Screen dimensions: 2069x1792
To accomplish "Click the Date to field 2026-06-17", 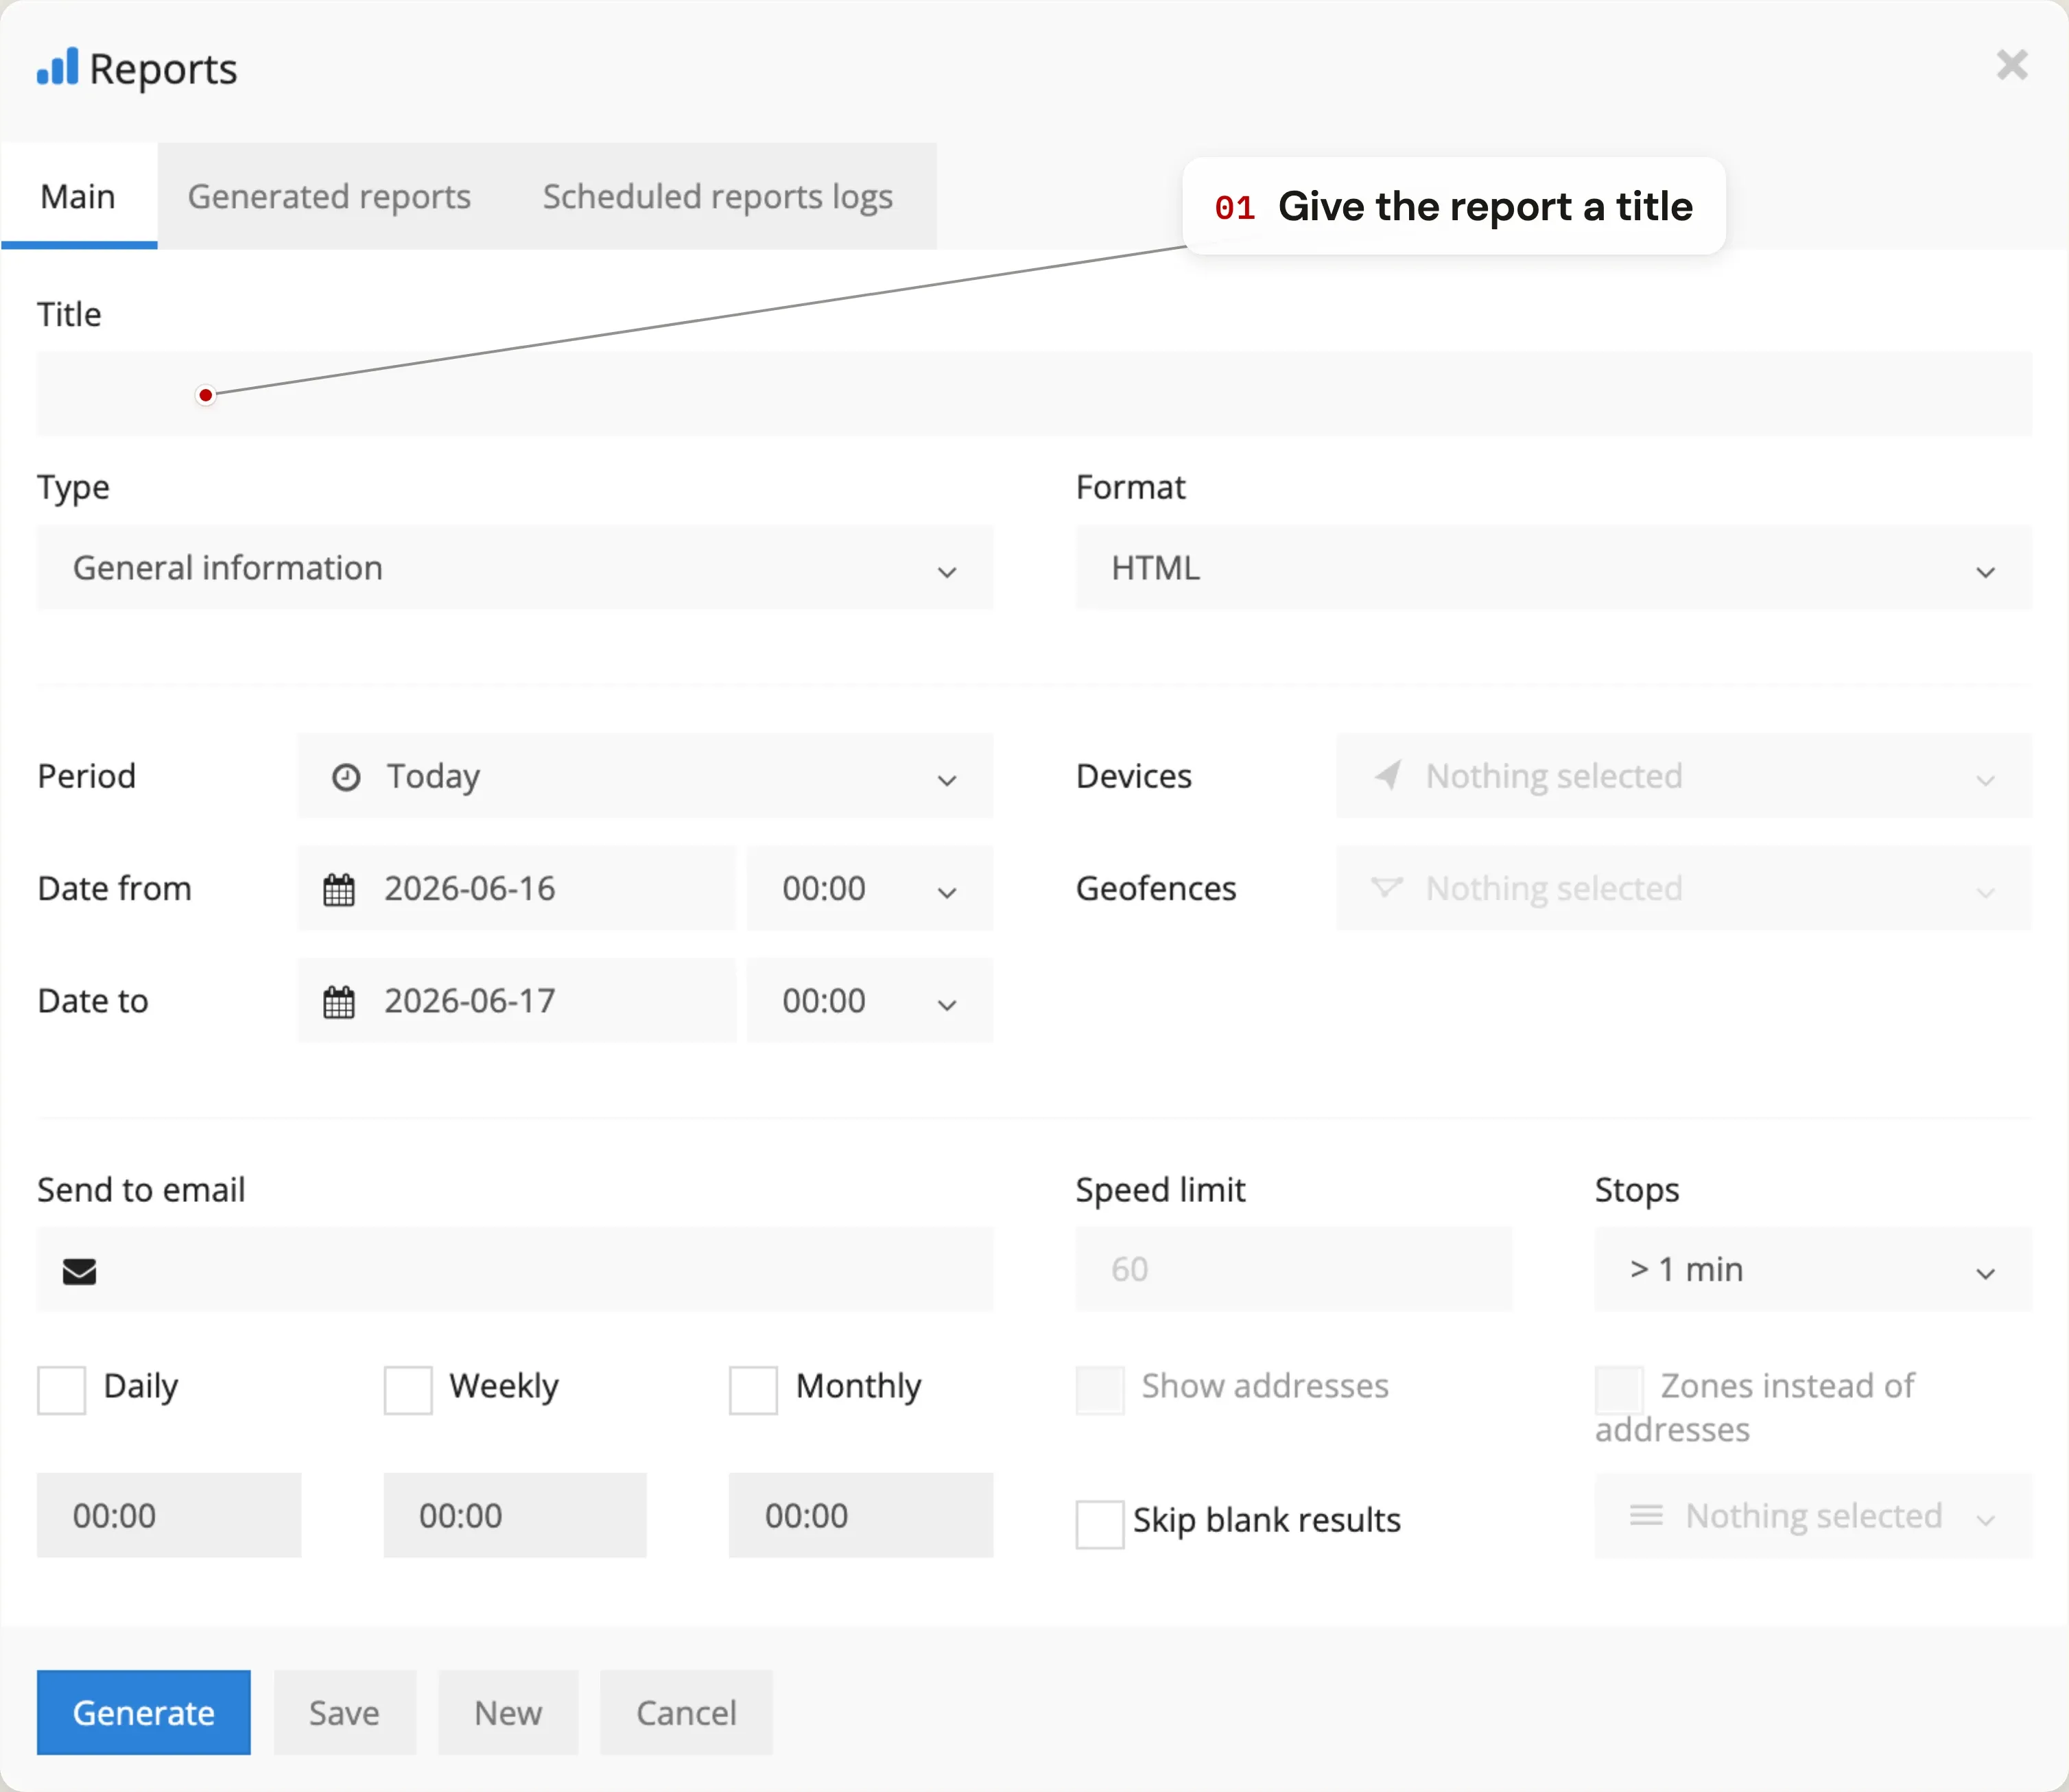I will [x=516, y=1000].
